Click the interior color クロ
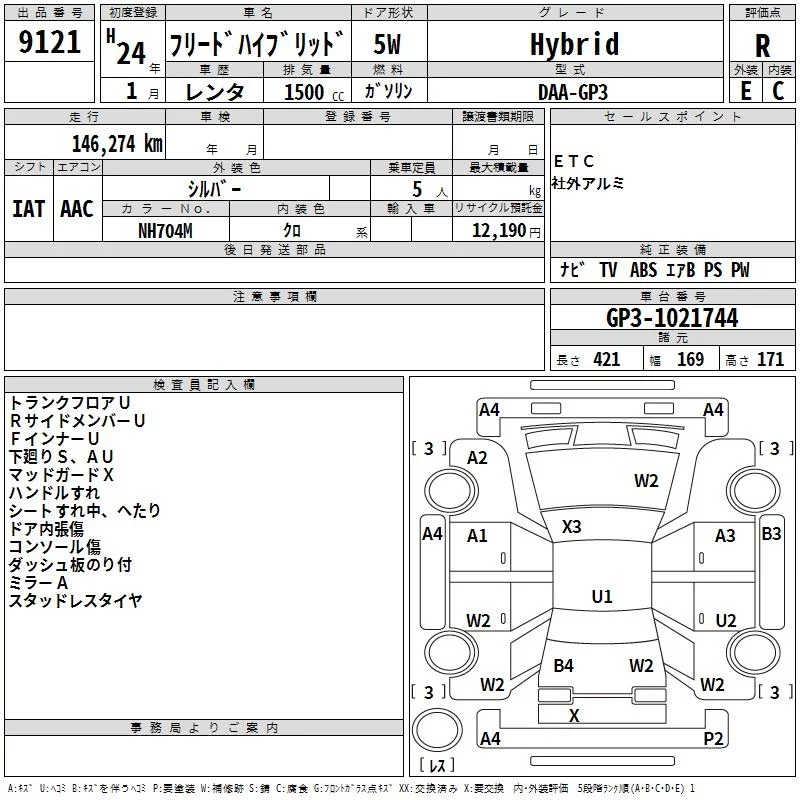Screen dimensions: 800x800 pyautogui.click(x=292, y=231)
